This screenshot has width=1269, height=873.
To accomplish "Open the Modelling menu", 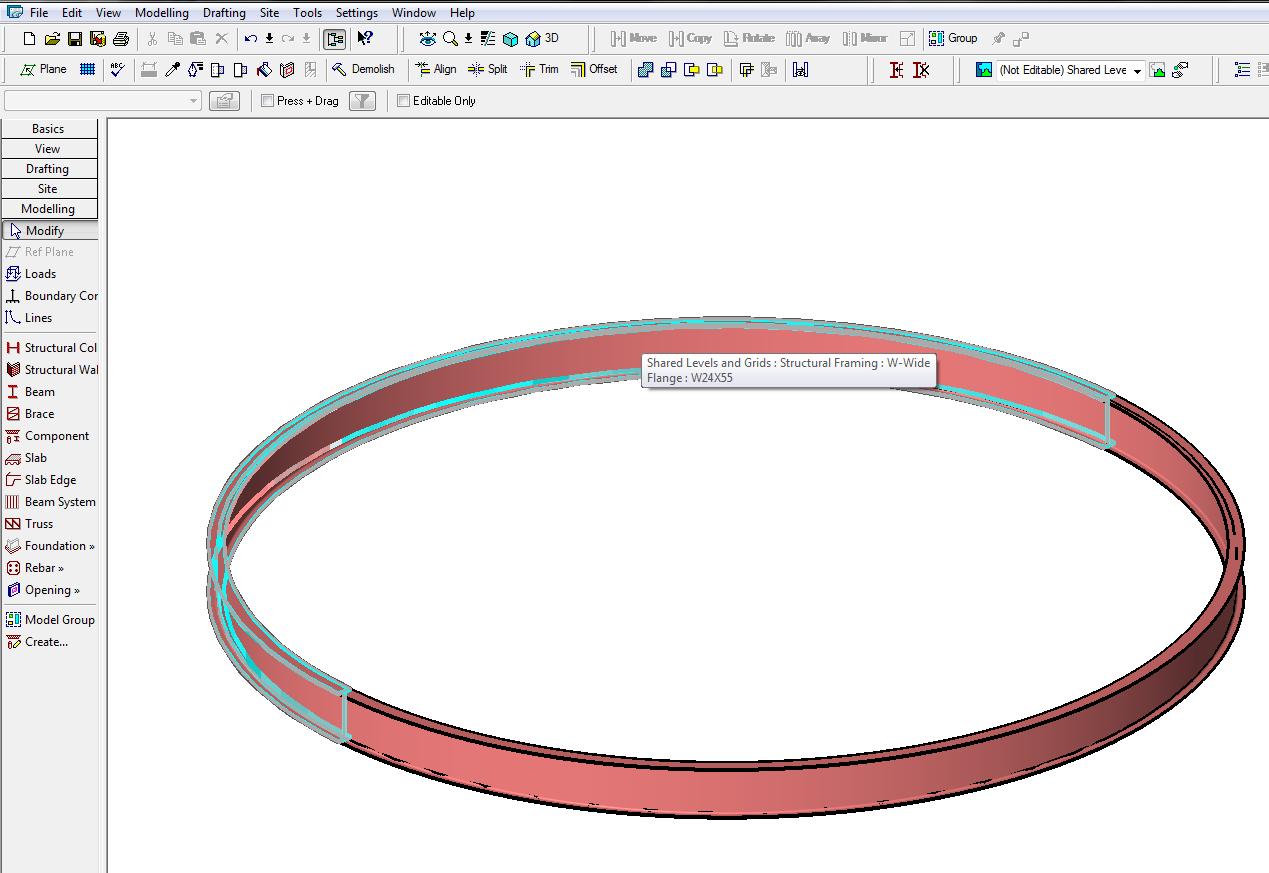I will 161,12.
